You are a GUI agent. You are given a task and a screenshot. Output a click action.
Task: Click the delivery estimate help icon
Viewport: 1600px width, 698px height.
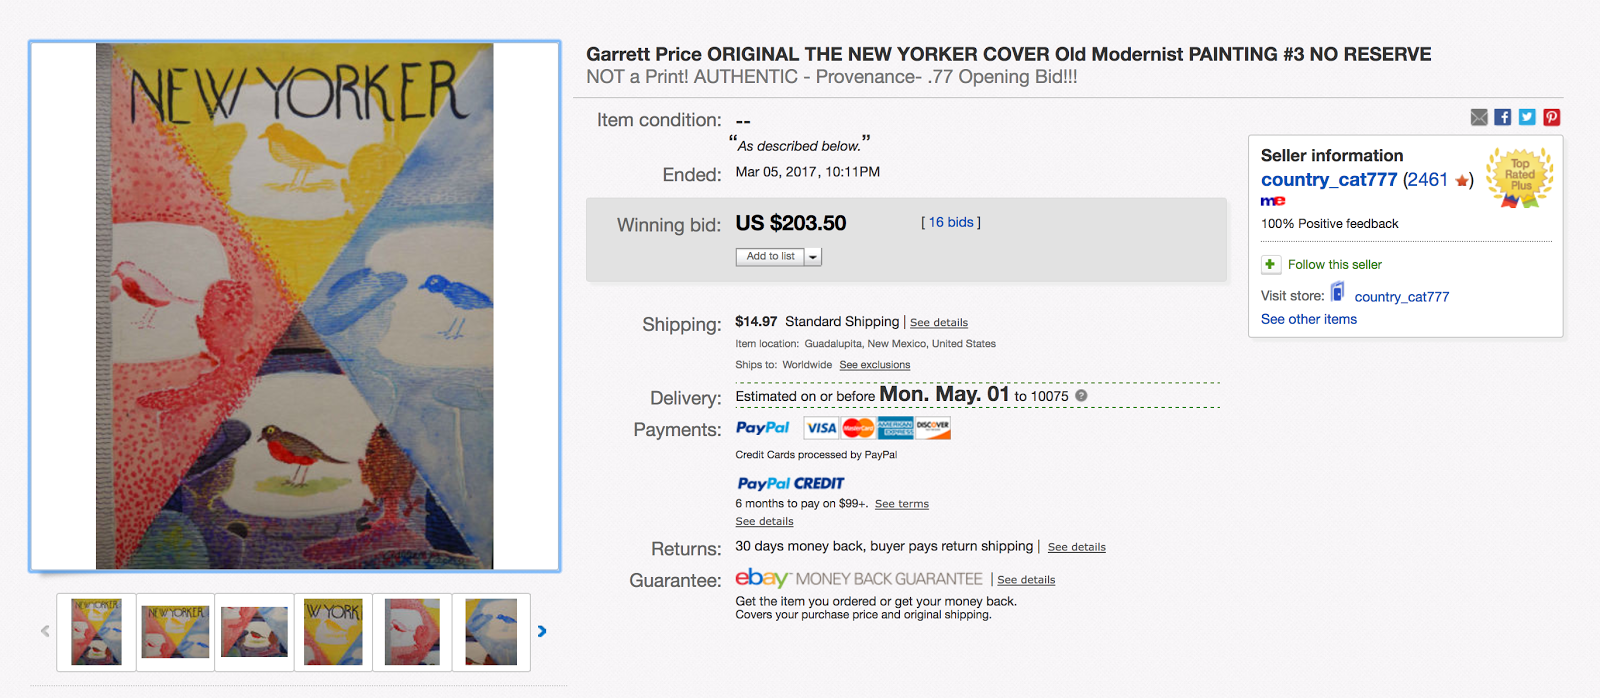click(x=1081, y=396)
